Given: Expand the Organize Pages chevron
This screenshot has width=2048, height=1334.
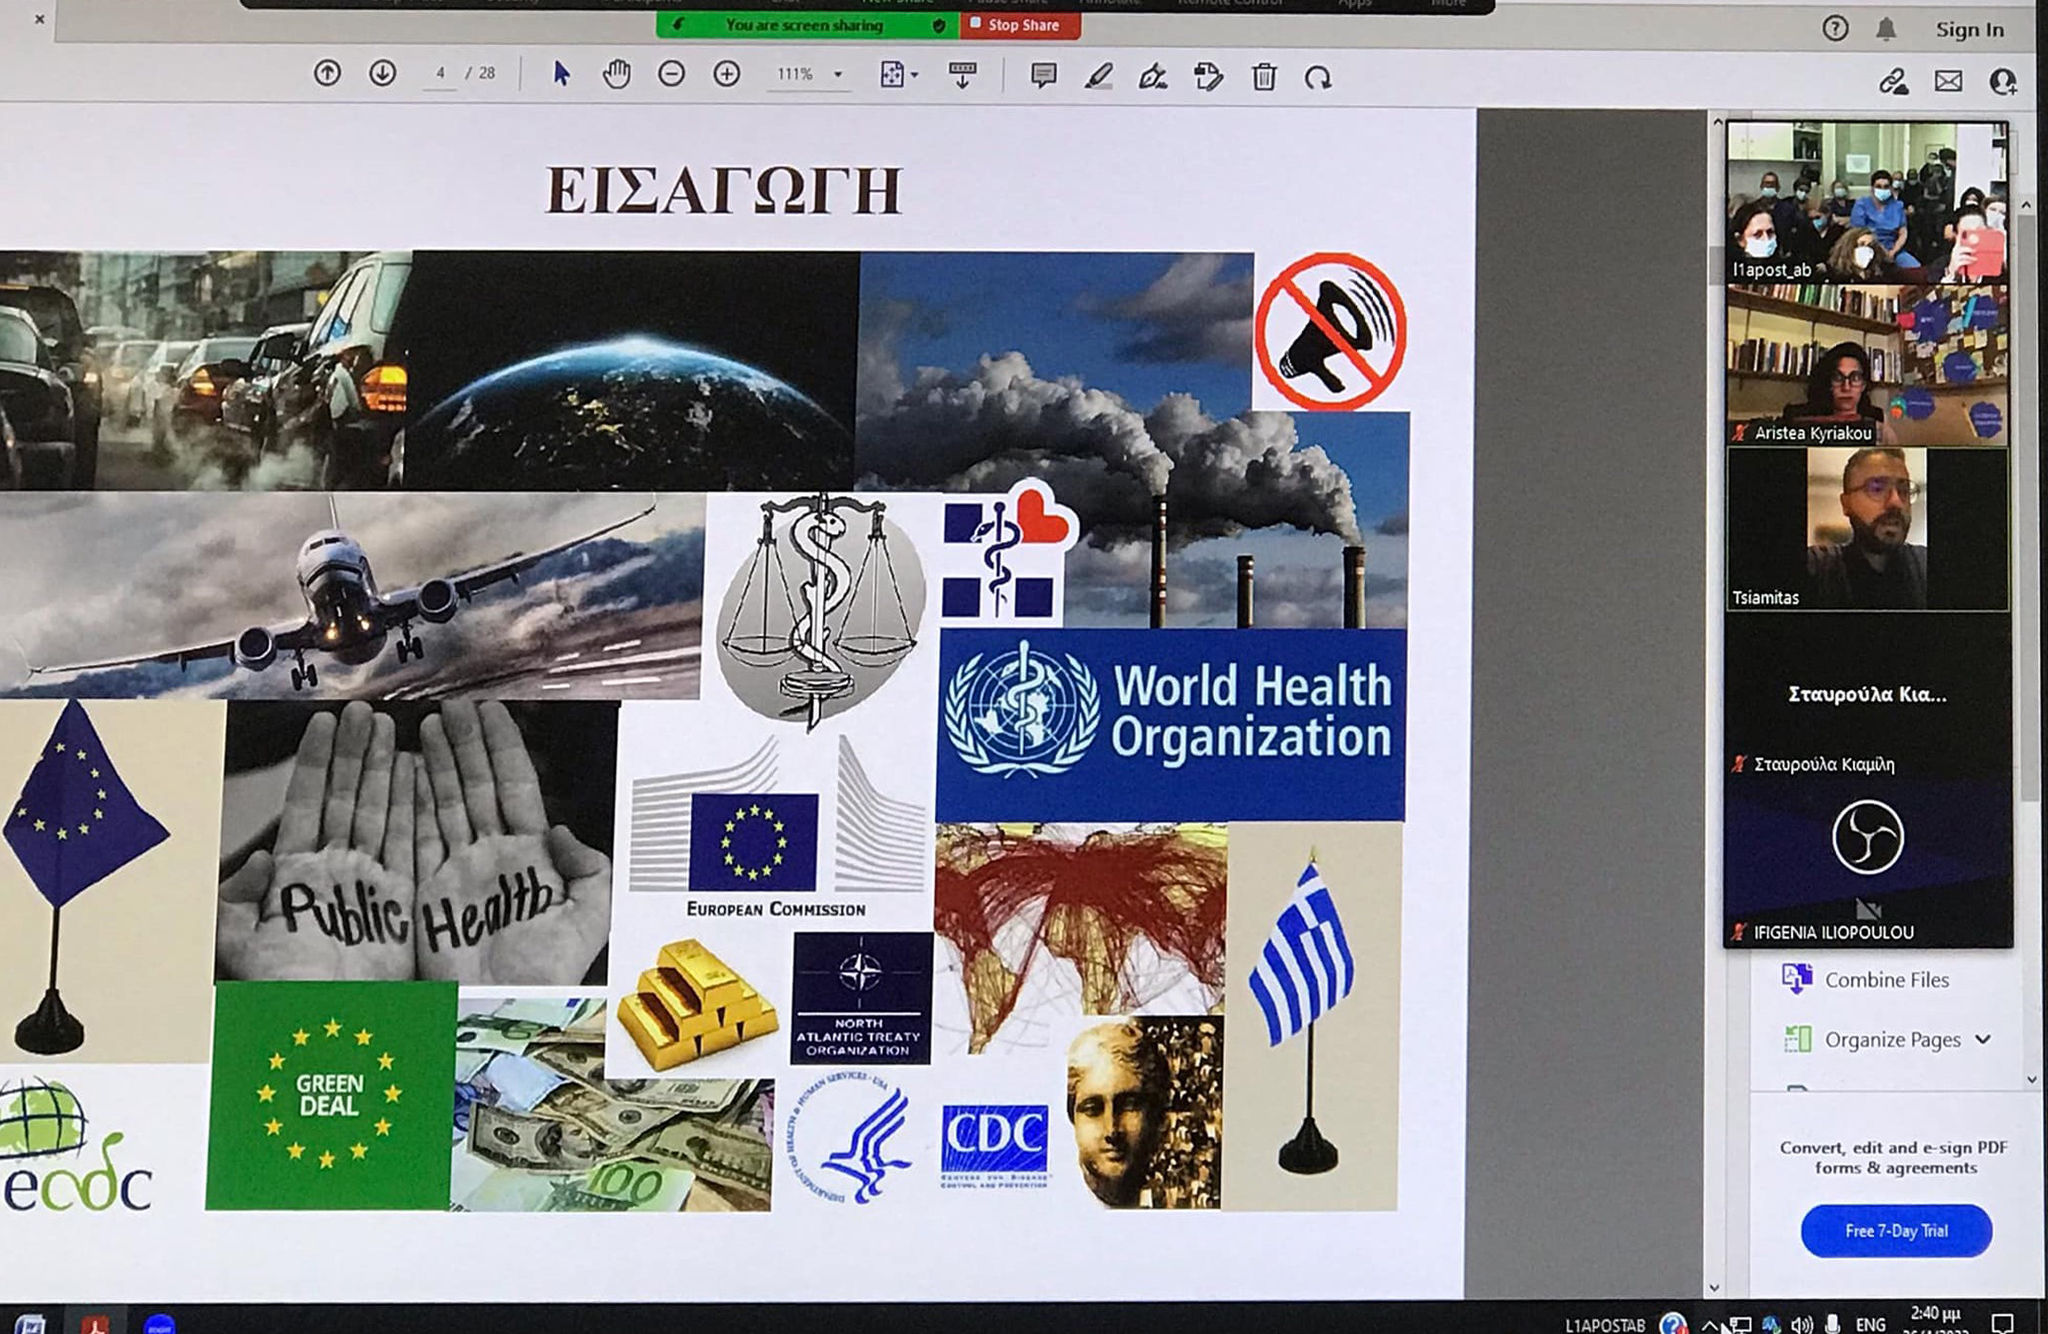Looking at the screenshot, I should click(1983, 1040).
